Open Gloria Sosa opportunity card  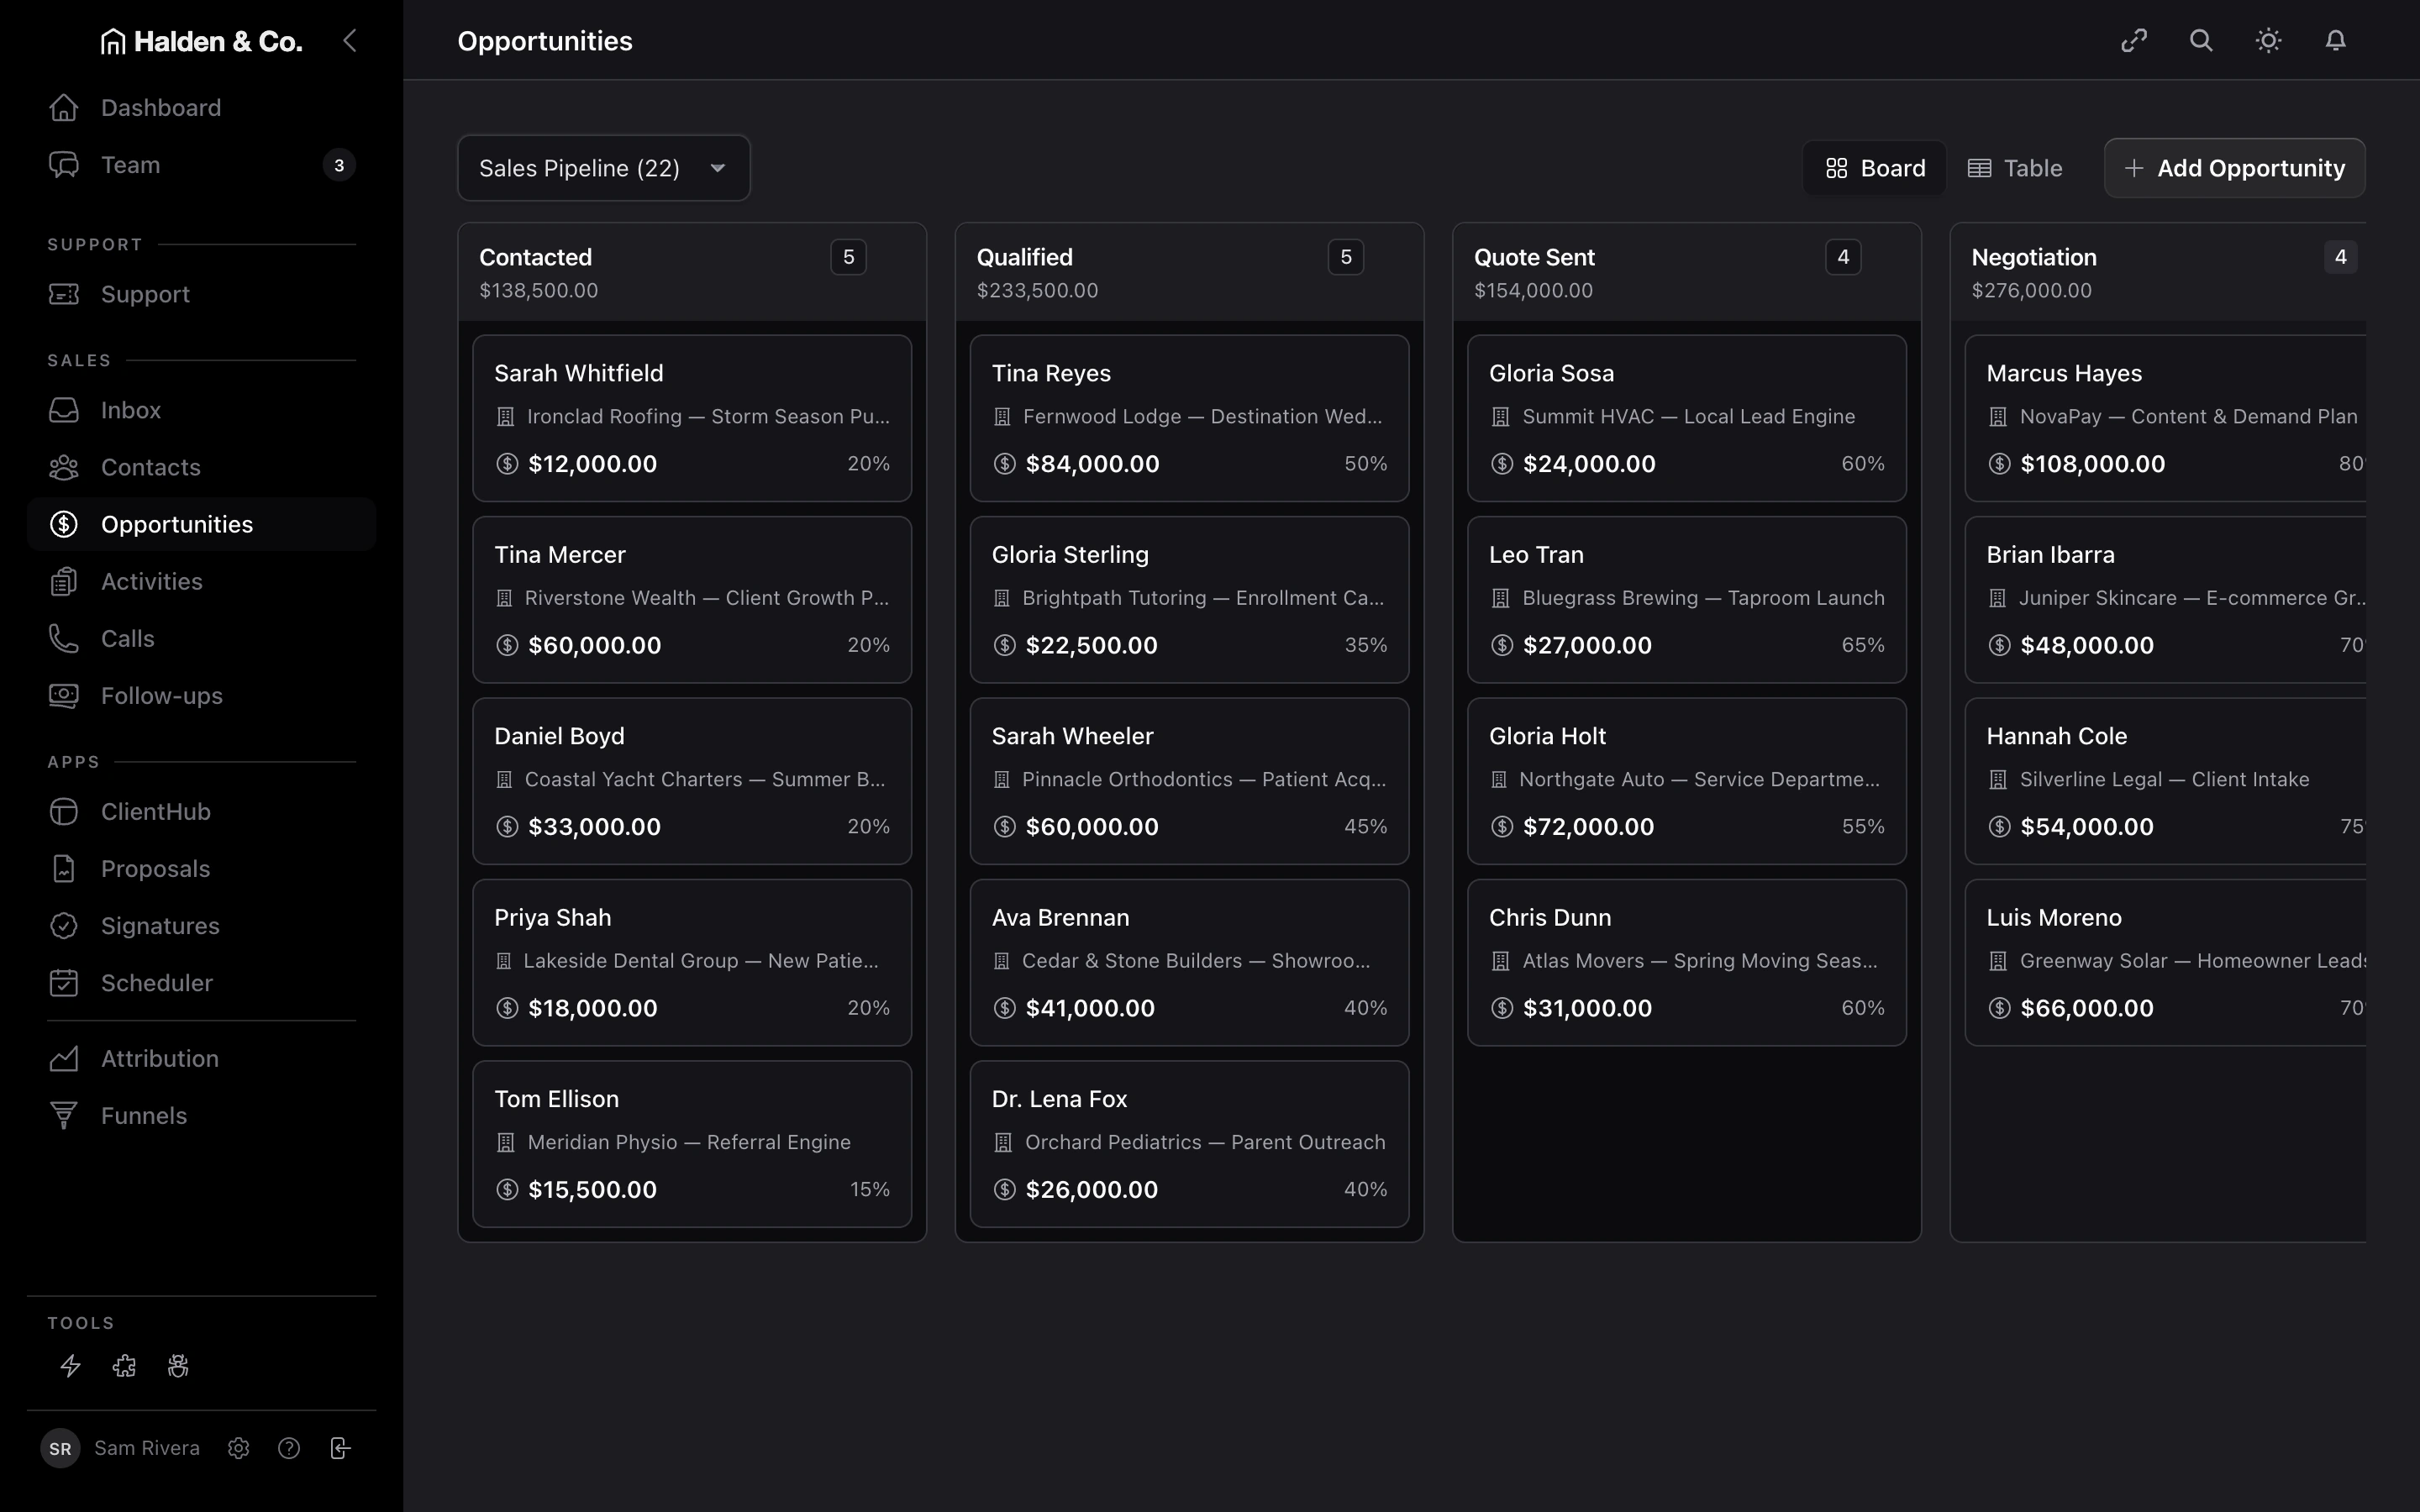pyautogui.click(x=1687, y=418)
